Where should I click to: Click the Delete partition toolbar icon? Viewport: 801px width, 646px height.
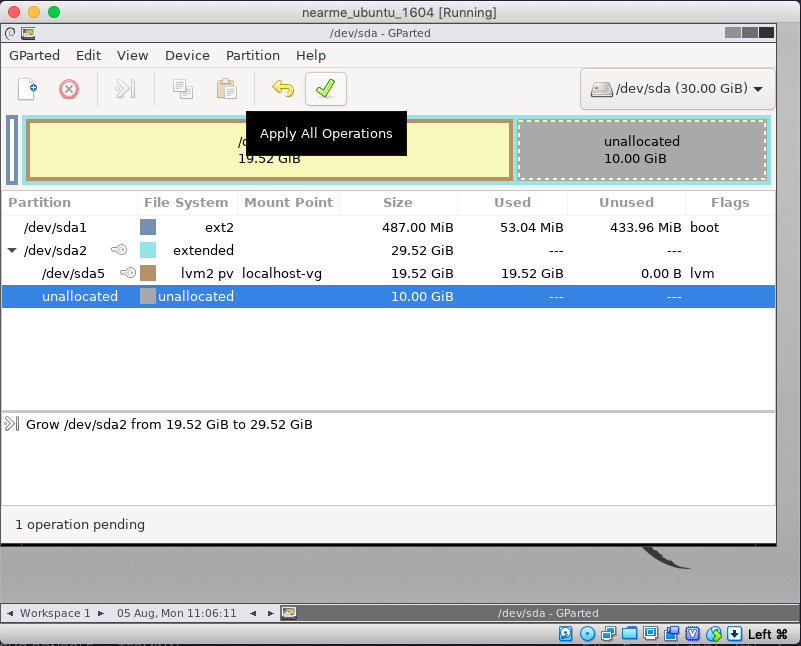(x=69, y=89)
